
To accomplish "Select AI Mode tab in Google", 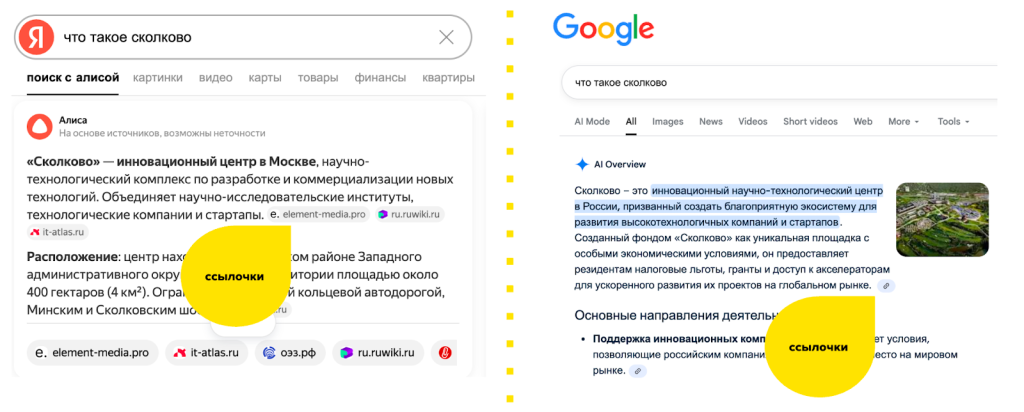I will pos(591,122).
